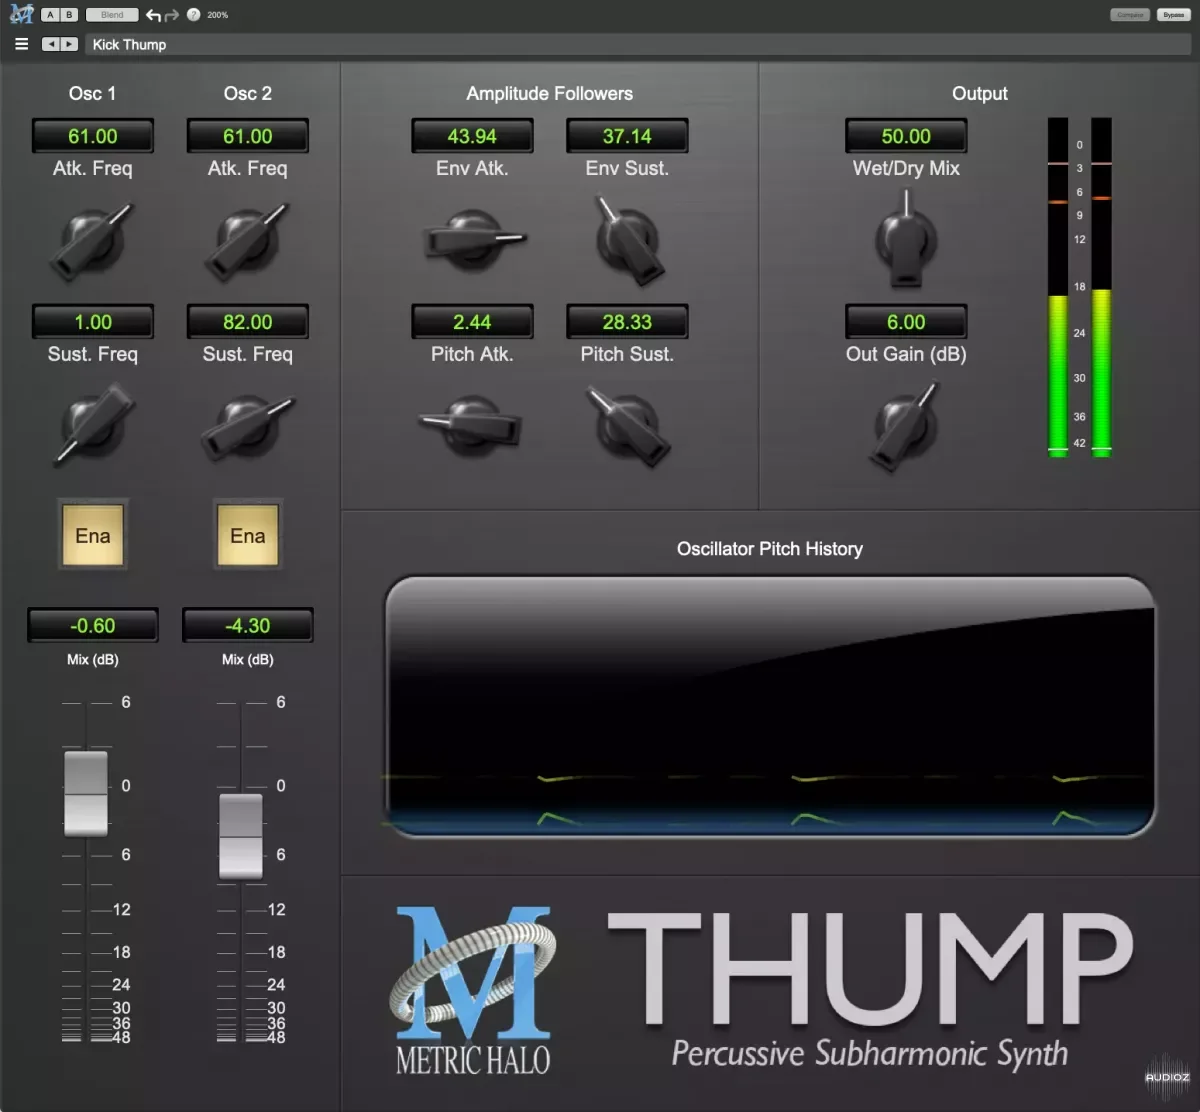The width and height of the screenshot is (1200, 1112).
Task: Click the Osc 2 Sust. Freq knob
Action: point(246,428)
